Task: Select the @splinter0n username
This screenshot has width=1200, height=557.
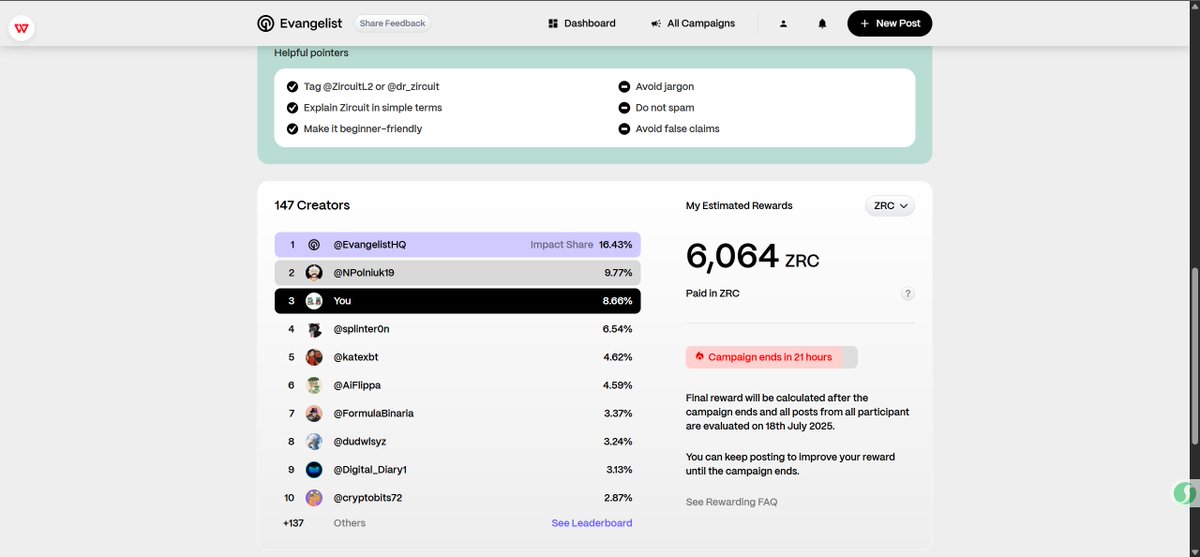Action: [361, 329]
